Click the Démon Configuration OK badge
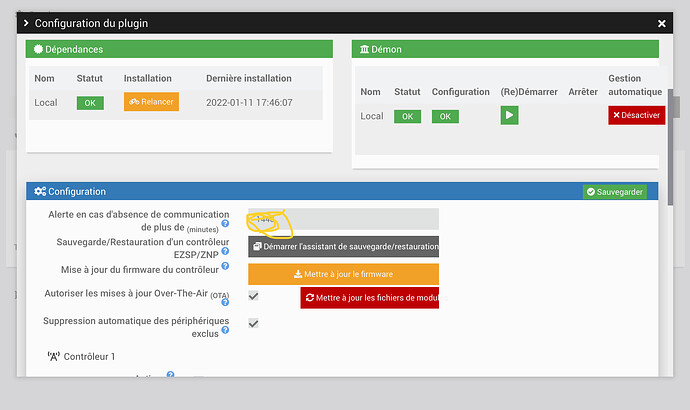 [445, 117]
